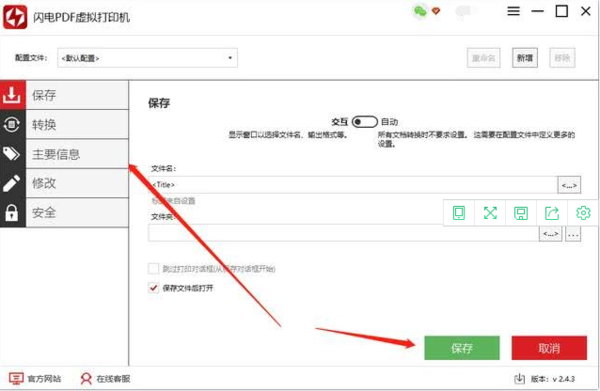600x391 pixels.
Task: Select the 安全 tab in sidebar
Action: tap(77, 213)
